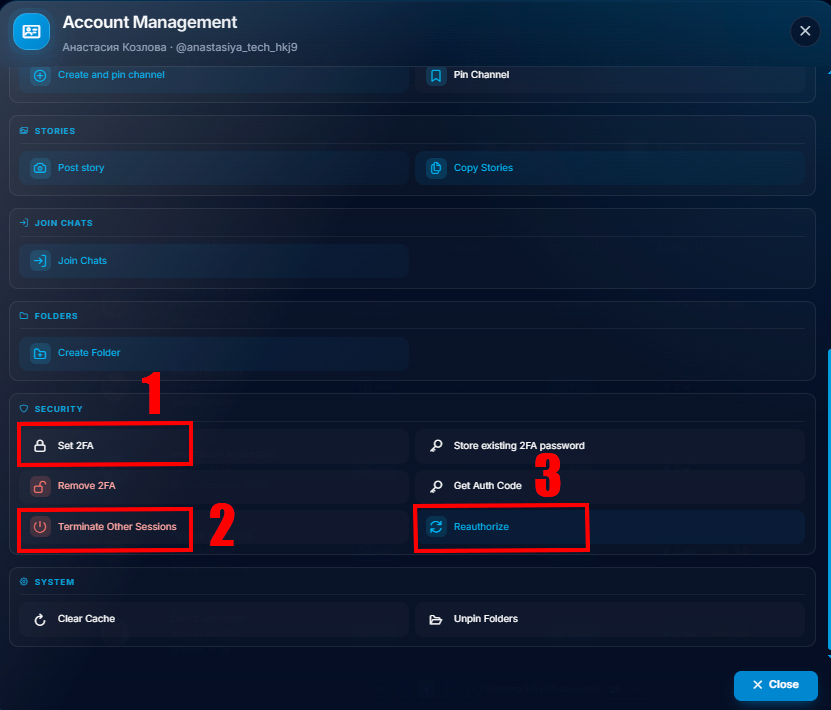Run the Copy Stories action
The width and height of the screenshot is (831, 710).
[610, 168]
